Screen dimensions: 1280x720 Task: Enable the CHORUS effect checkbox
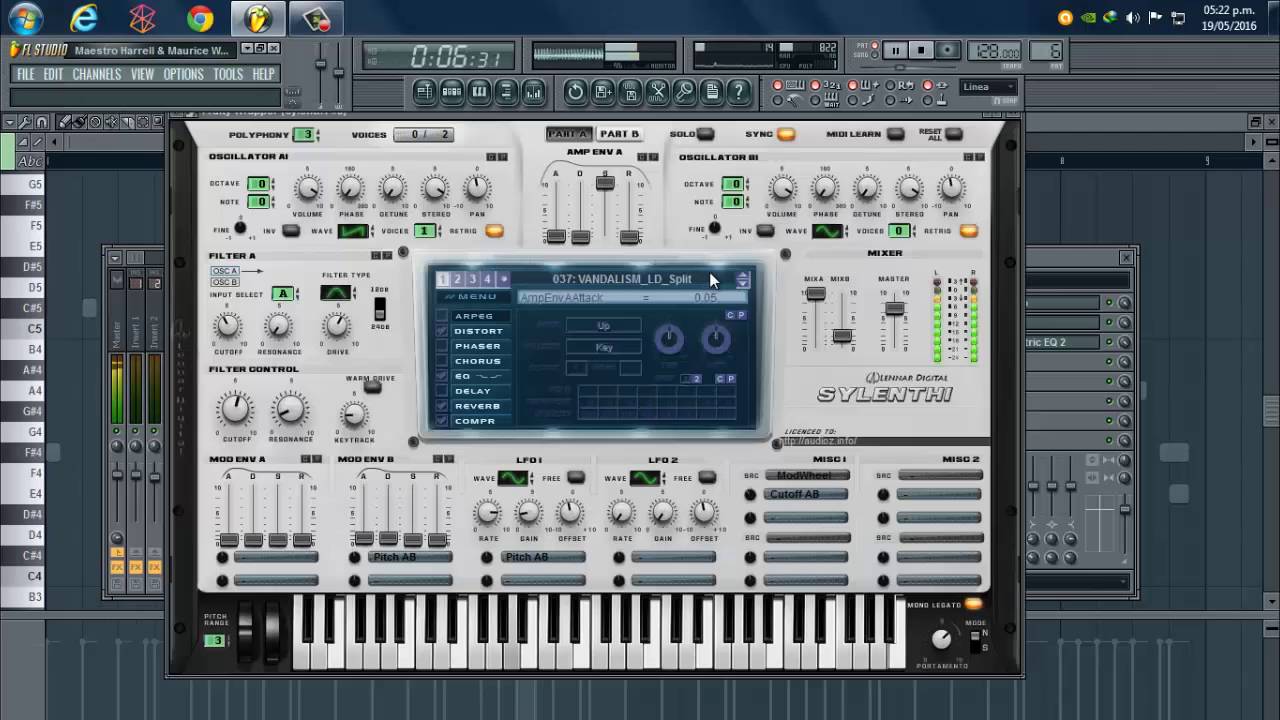click(442, 361)
